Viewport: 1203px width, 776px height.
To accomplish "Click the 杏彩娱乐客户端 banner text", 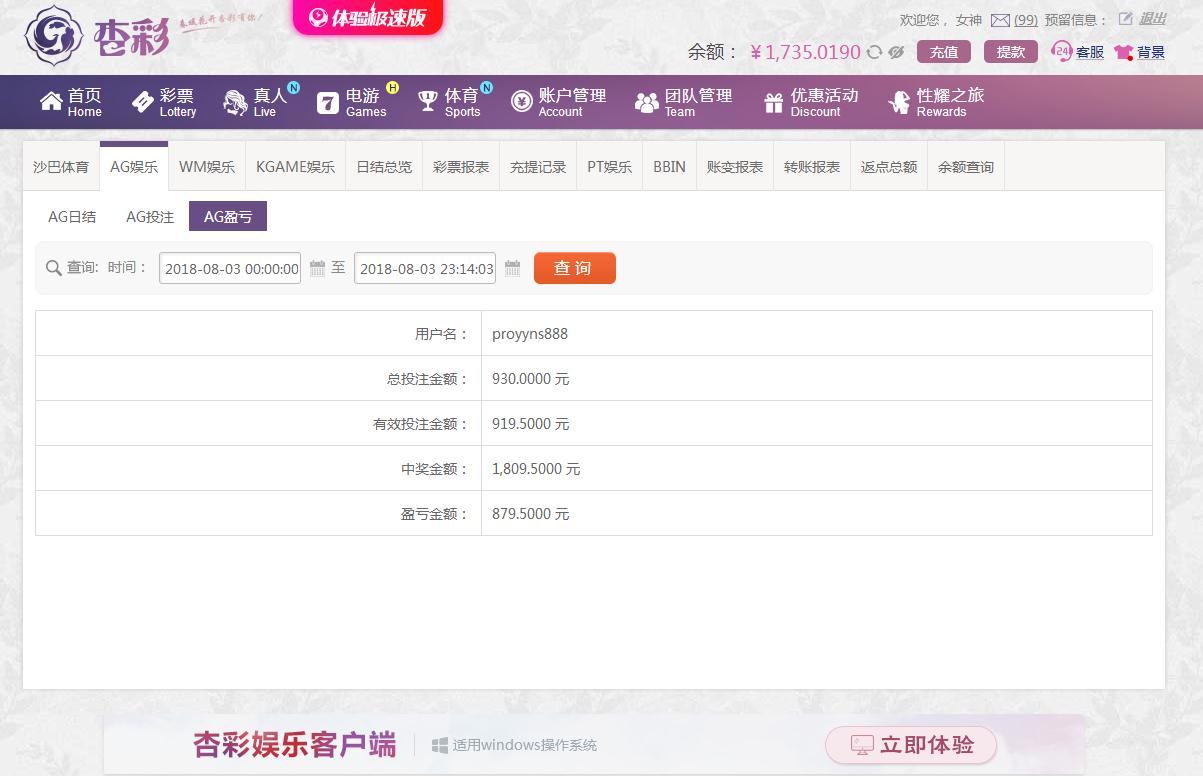I will 295,745.
